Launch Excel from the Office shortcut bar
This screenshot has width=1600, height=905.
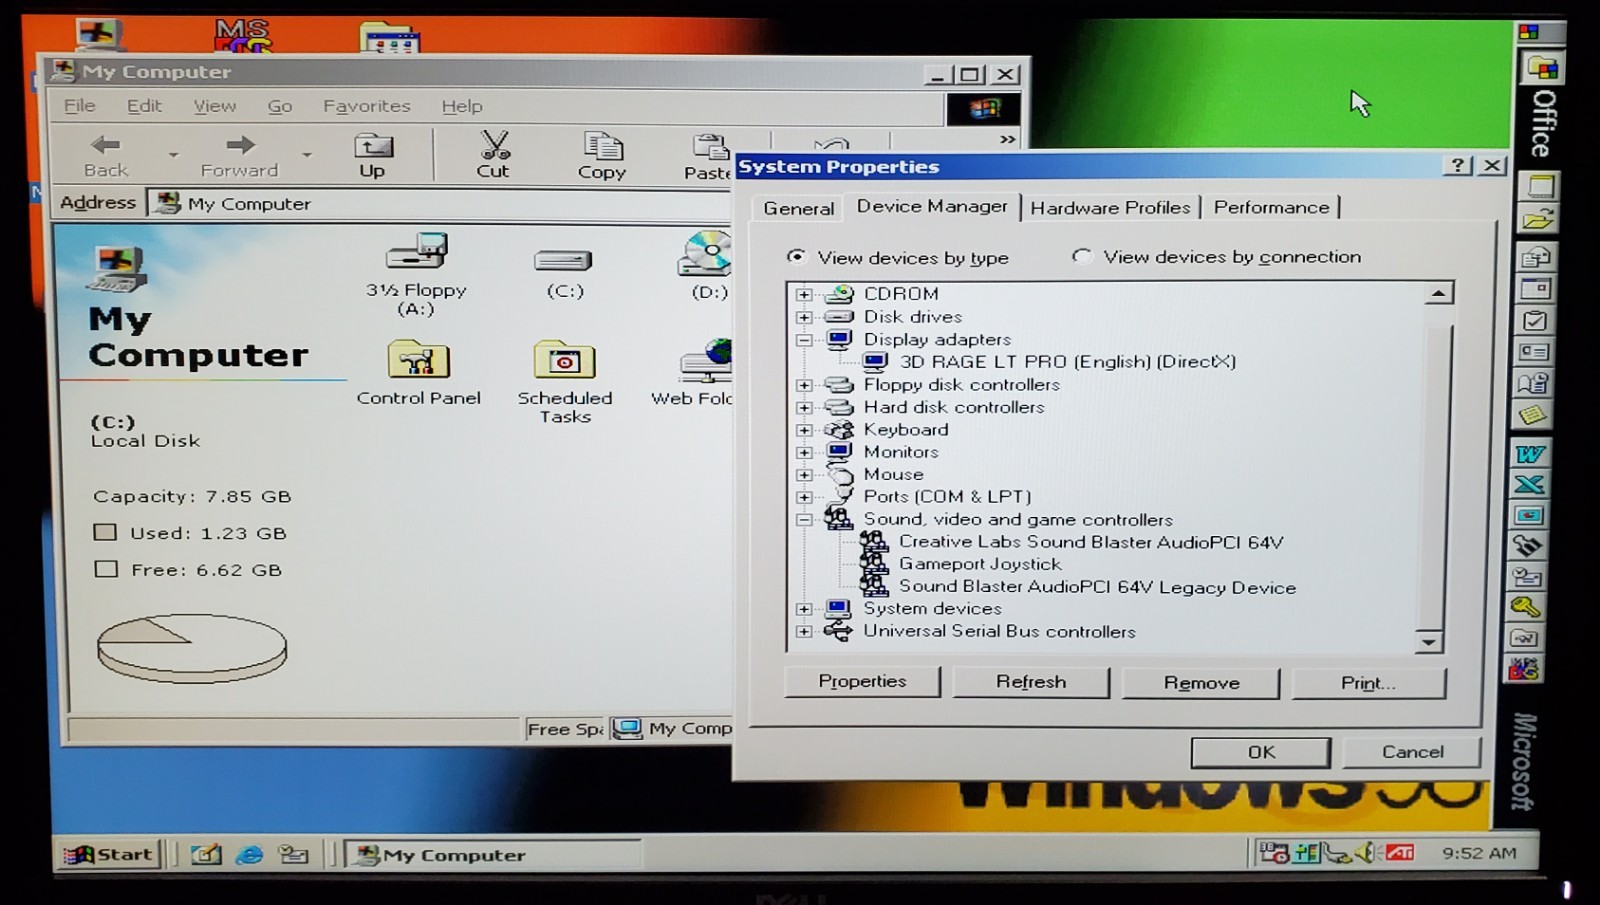click(x=1529, y=485)
